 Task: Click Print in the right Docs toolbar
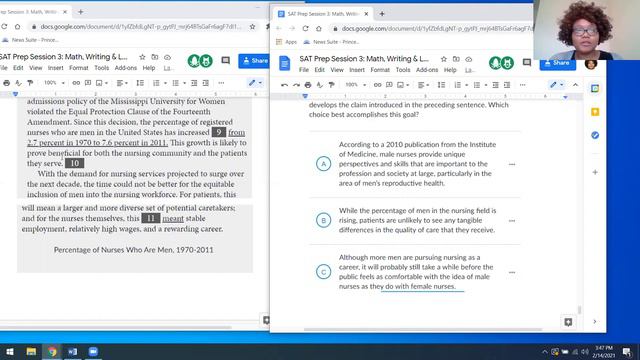pyautogui.click(x=308, y=85)
